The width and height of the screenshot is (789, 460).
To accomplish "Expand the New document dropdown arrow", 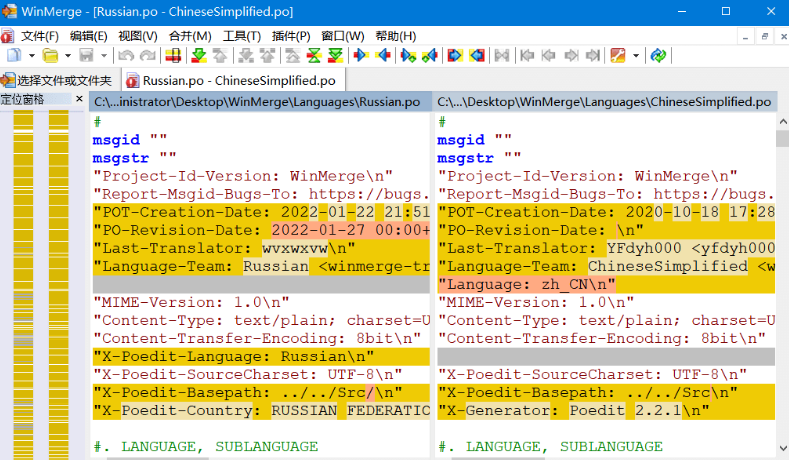I will [x=31, y=55].
